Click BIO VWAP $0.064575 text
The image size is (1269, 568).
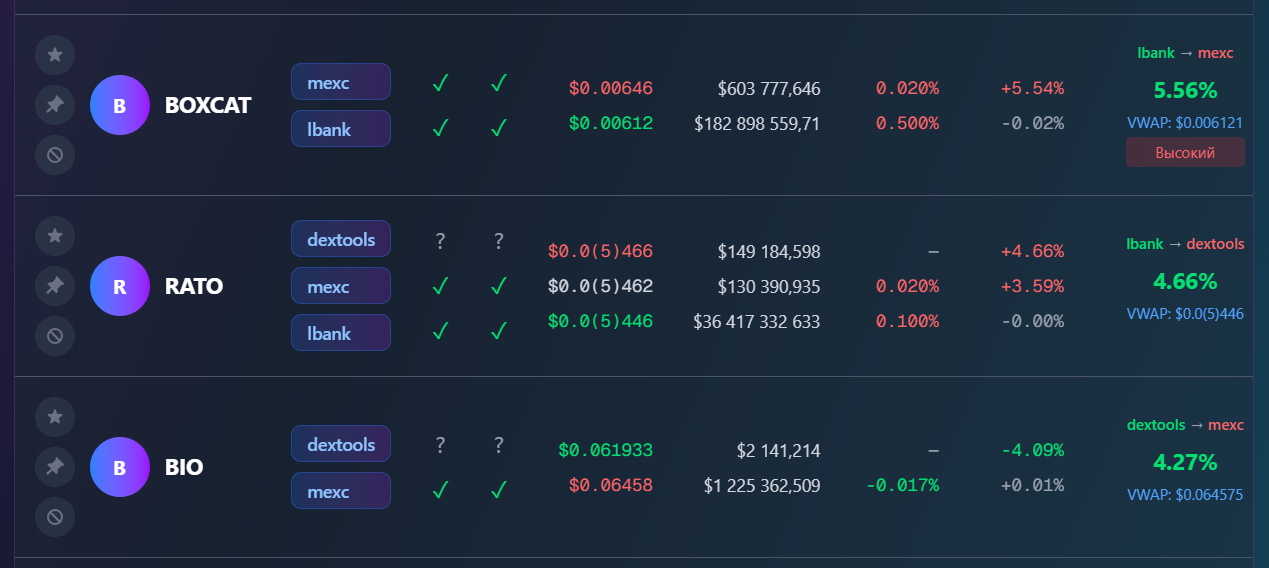pos(1185,494)
